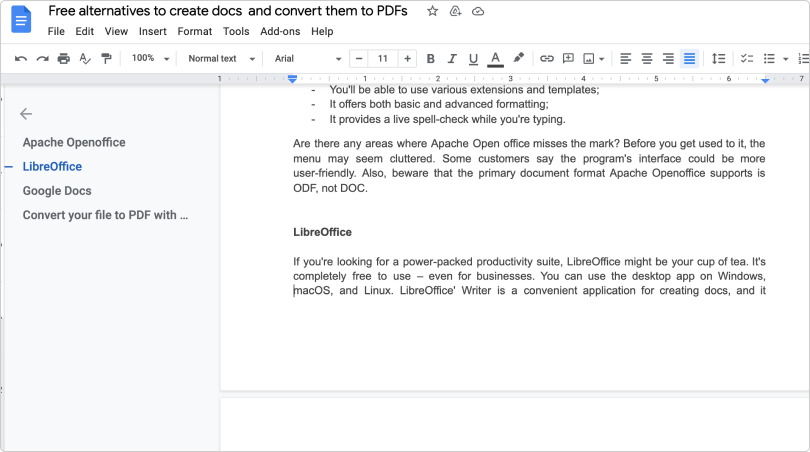Open the insert image dropdown arrow
This screenshot has height=452, width=810.
602,59
